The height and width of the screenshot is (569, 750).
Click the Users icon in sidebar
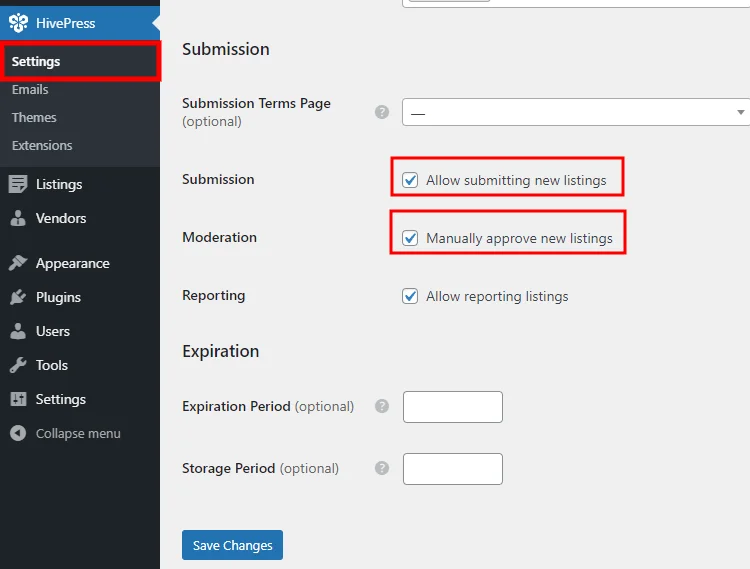[x=18, y=331]
